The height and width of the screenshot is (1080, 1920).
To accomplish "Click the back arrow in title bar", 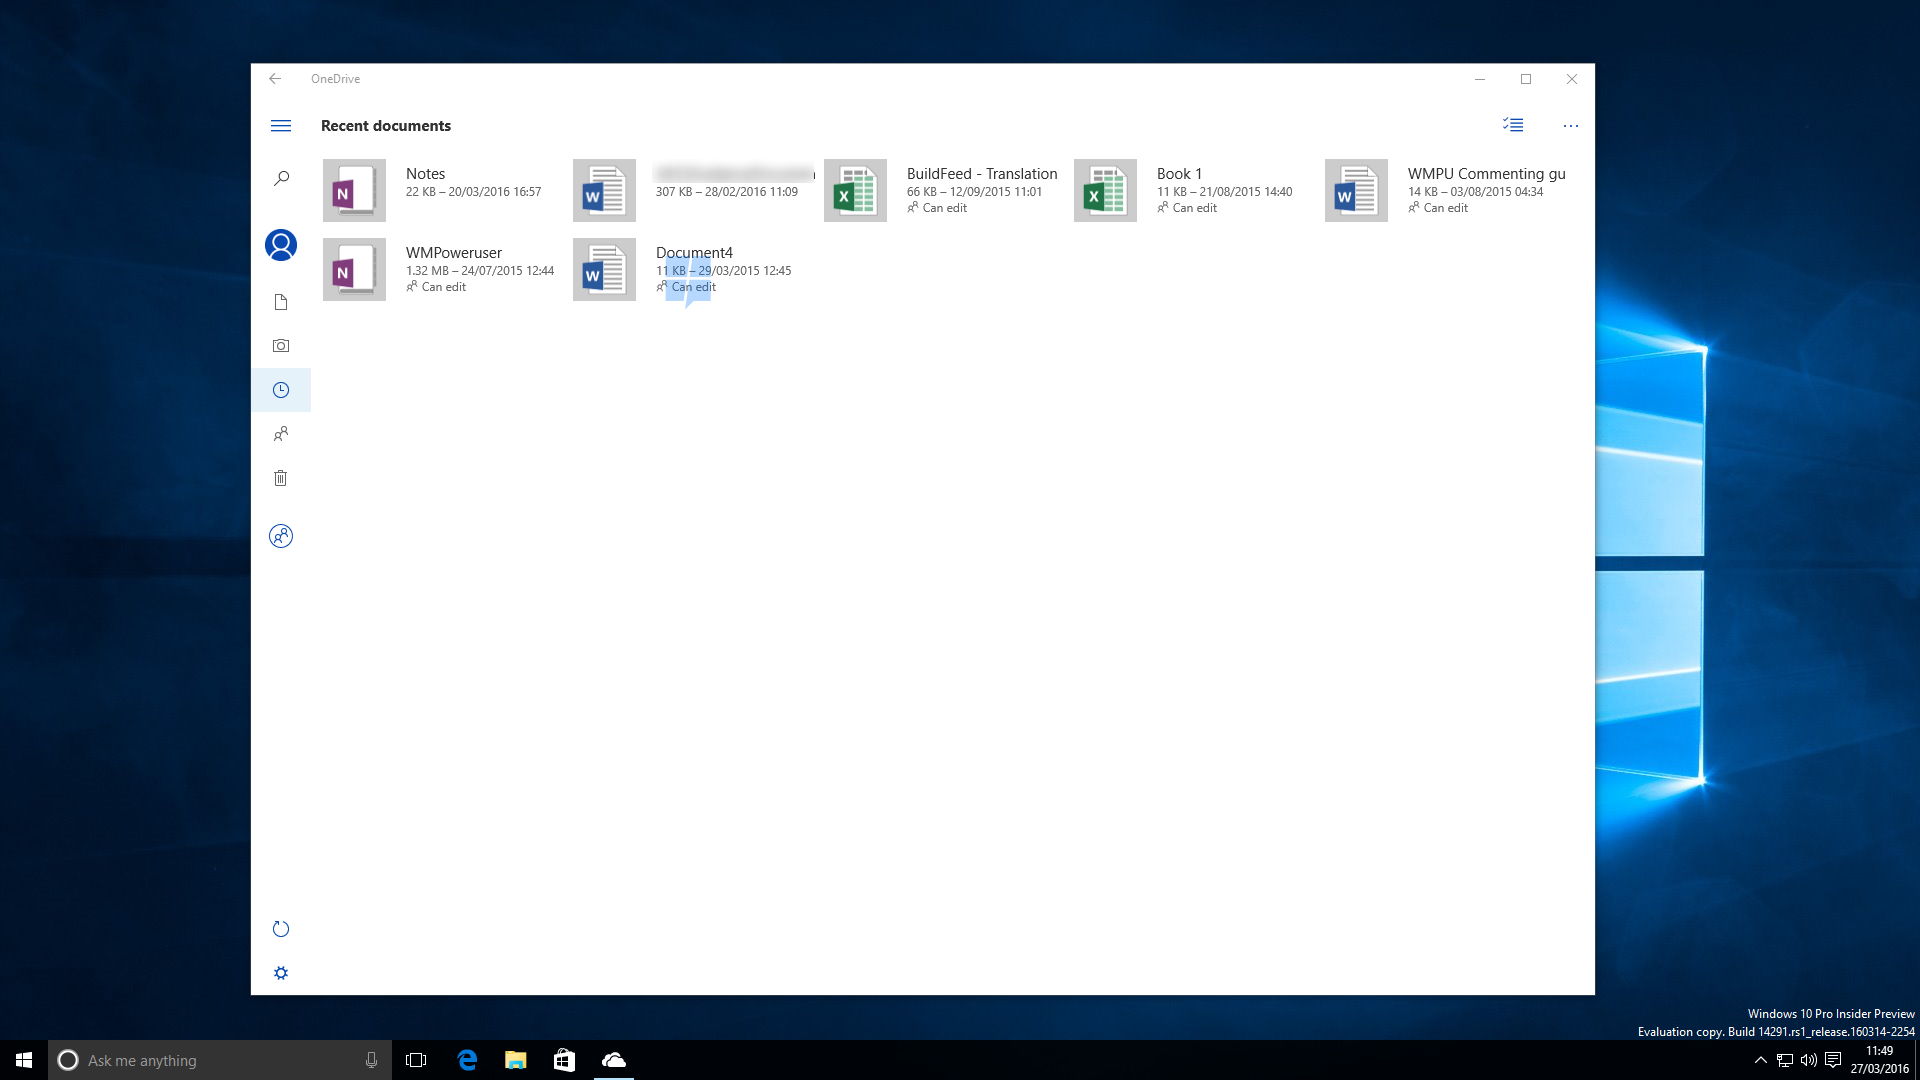I will [x=275, y=79].
